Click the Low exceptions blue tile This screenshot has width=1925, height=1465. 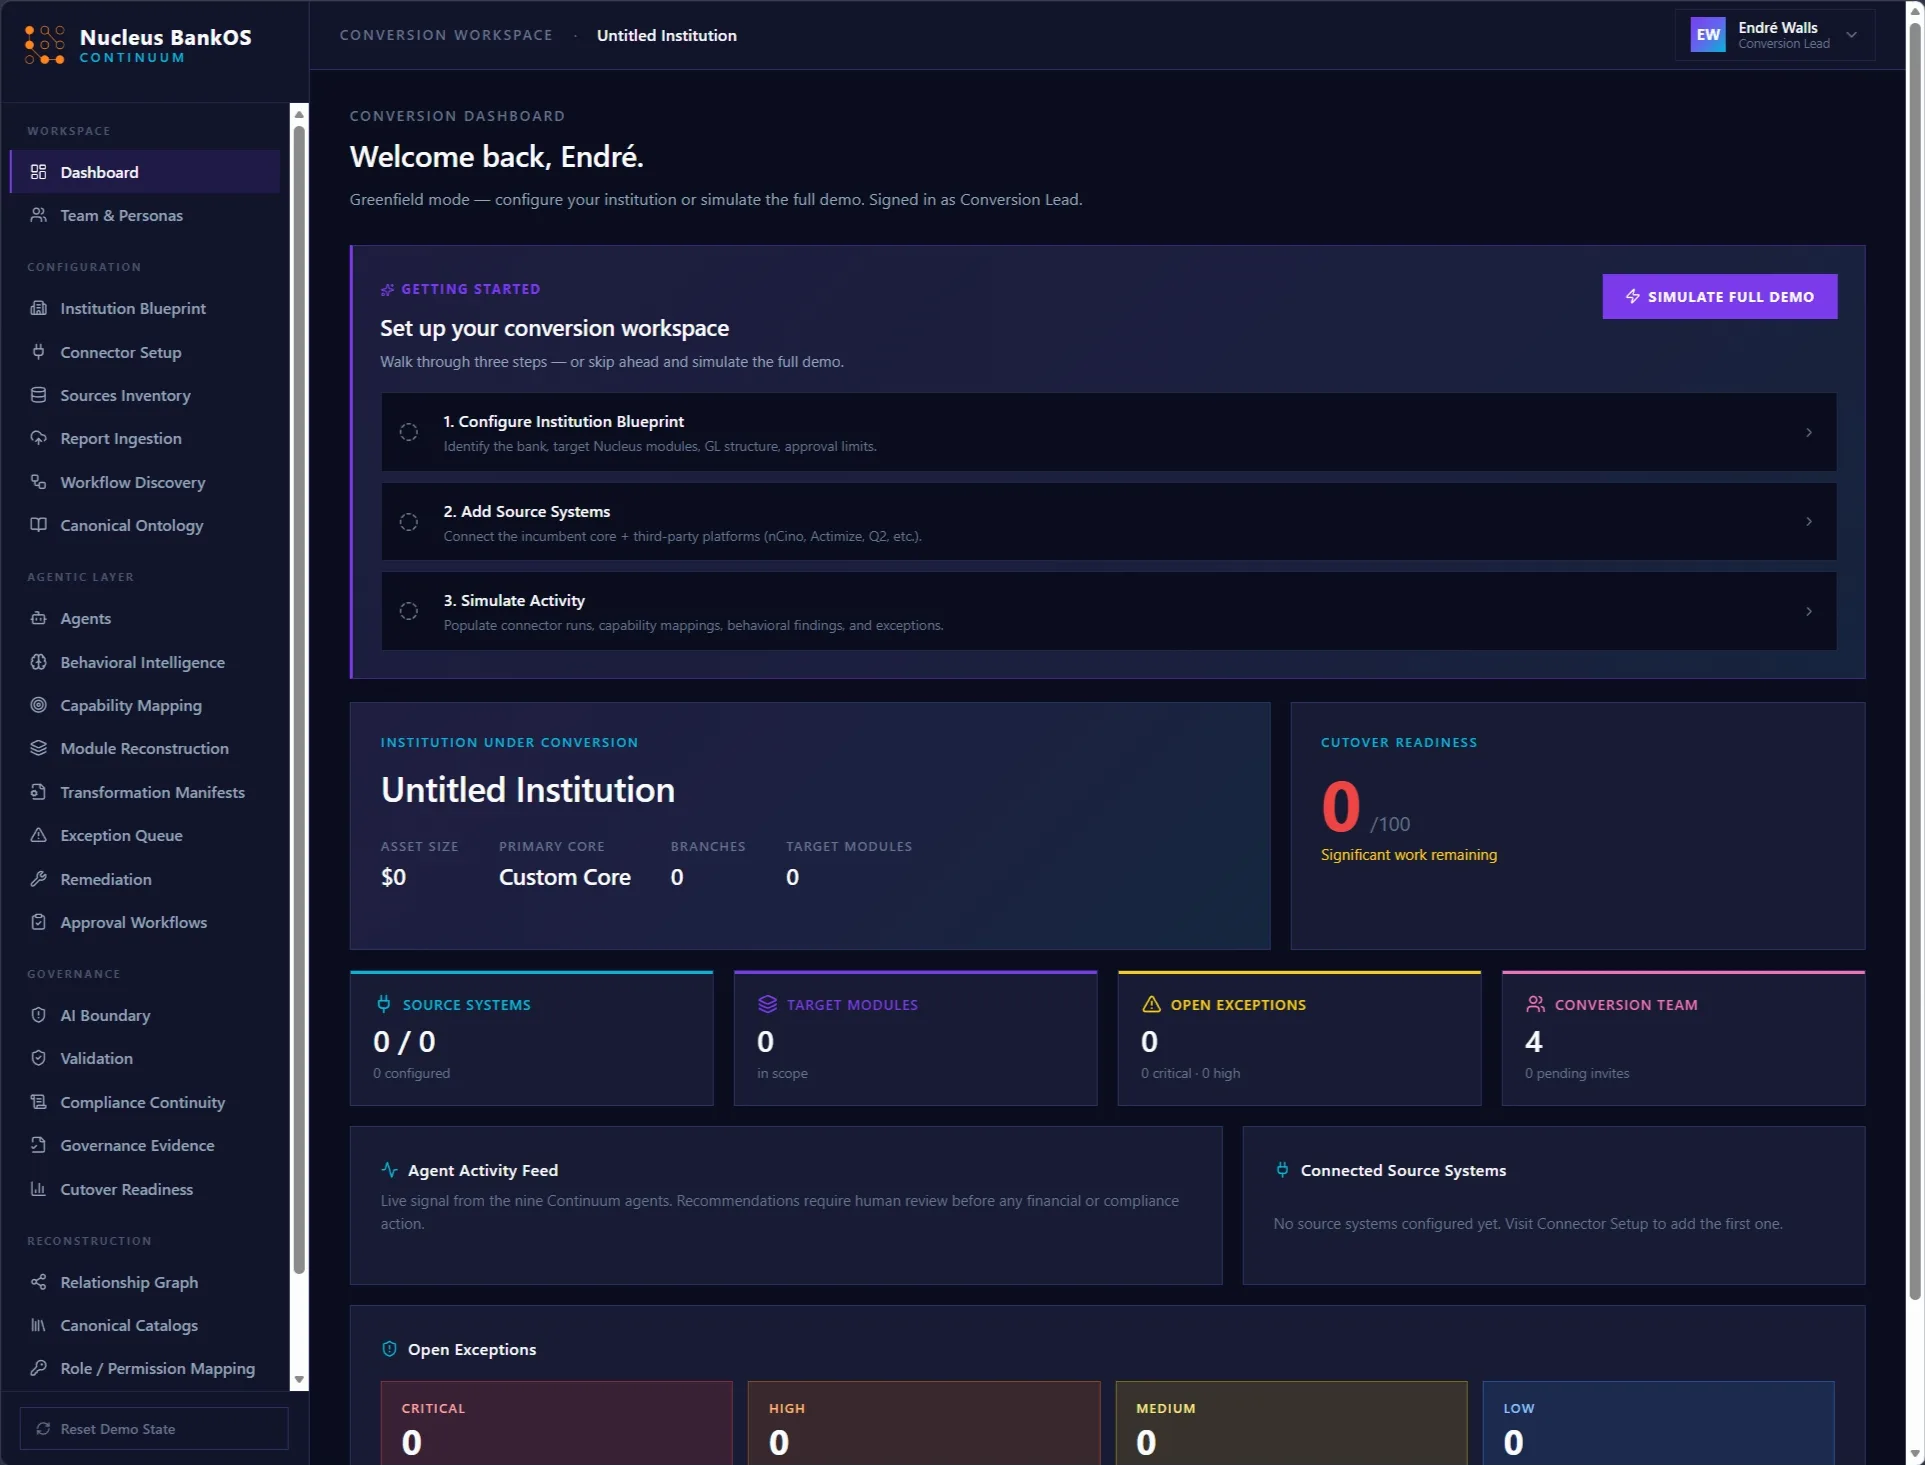click(1658, 1423)
